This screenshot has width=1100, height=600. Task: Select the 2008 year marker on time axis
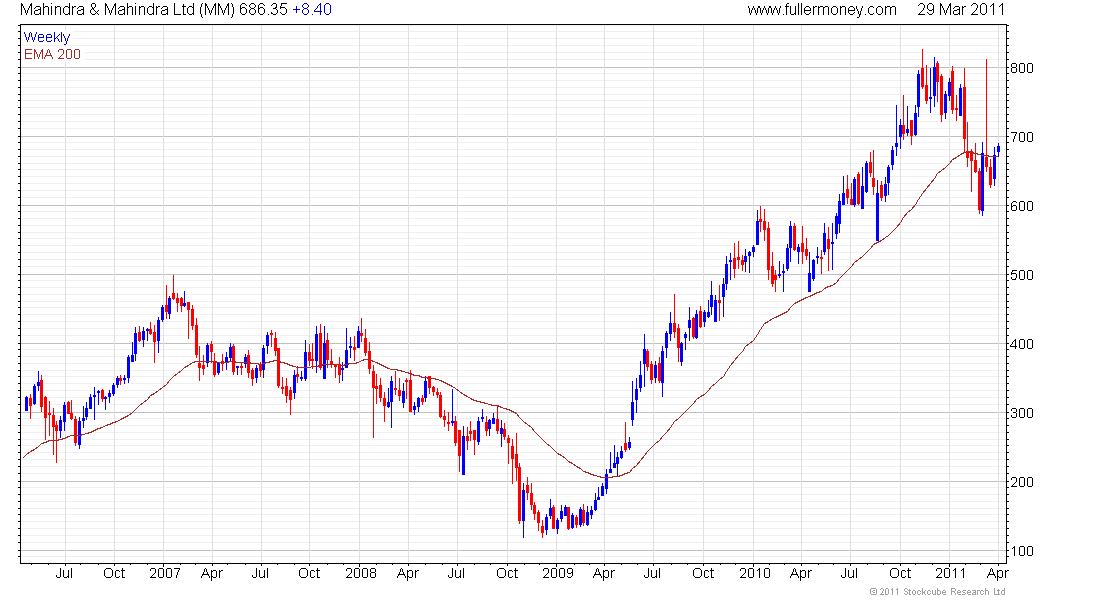361,573
